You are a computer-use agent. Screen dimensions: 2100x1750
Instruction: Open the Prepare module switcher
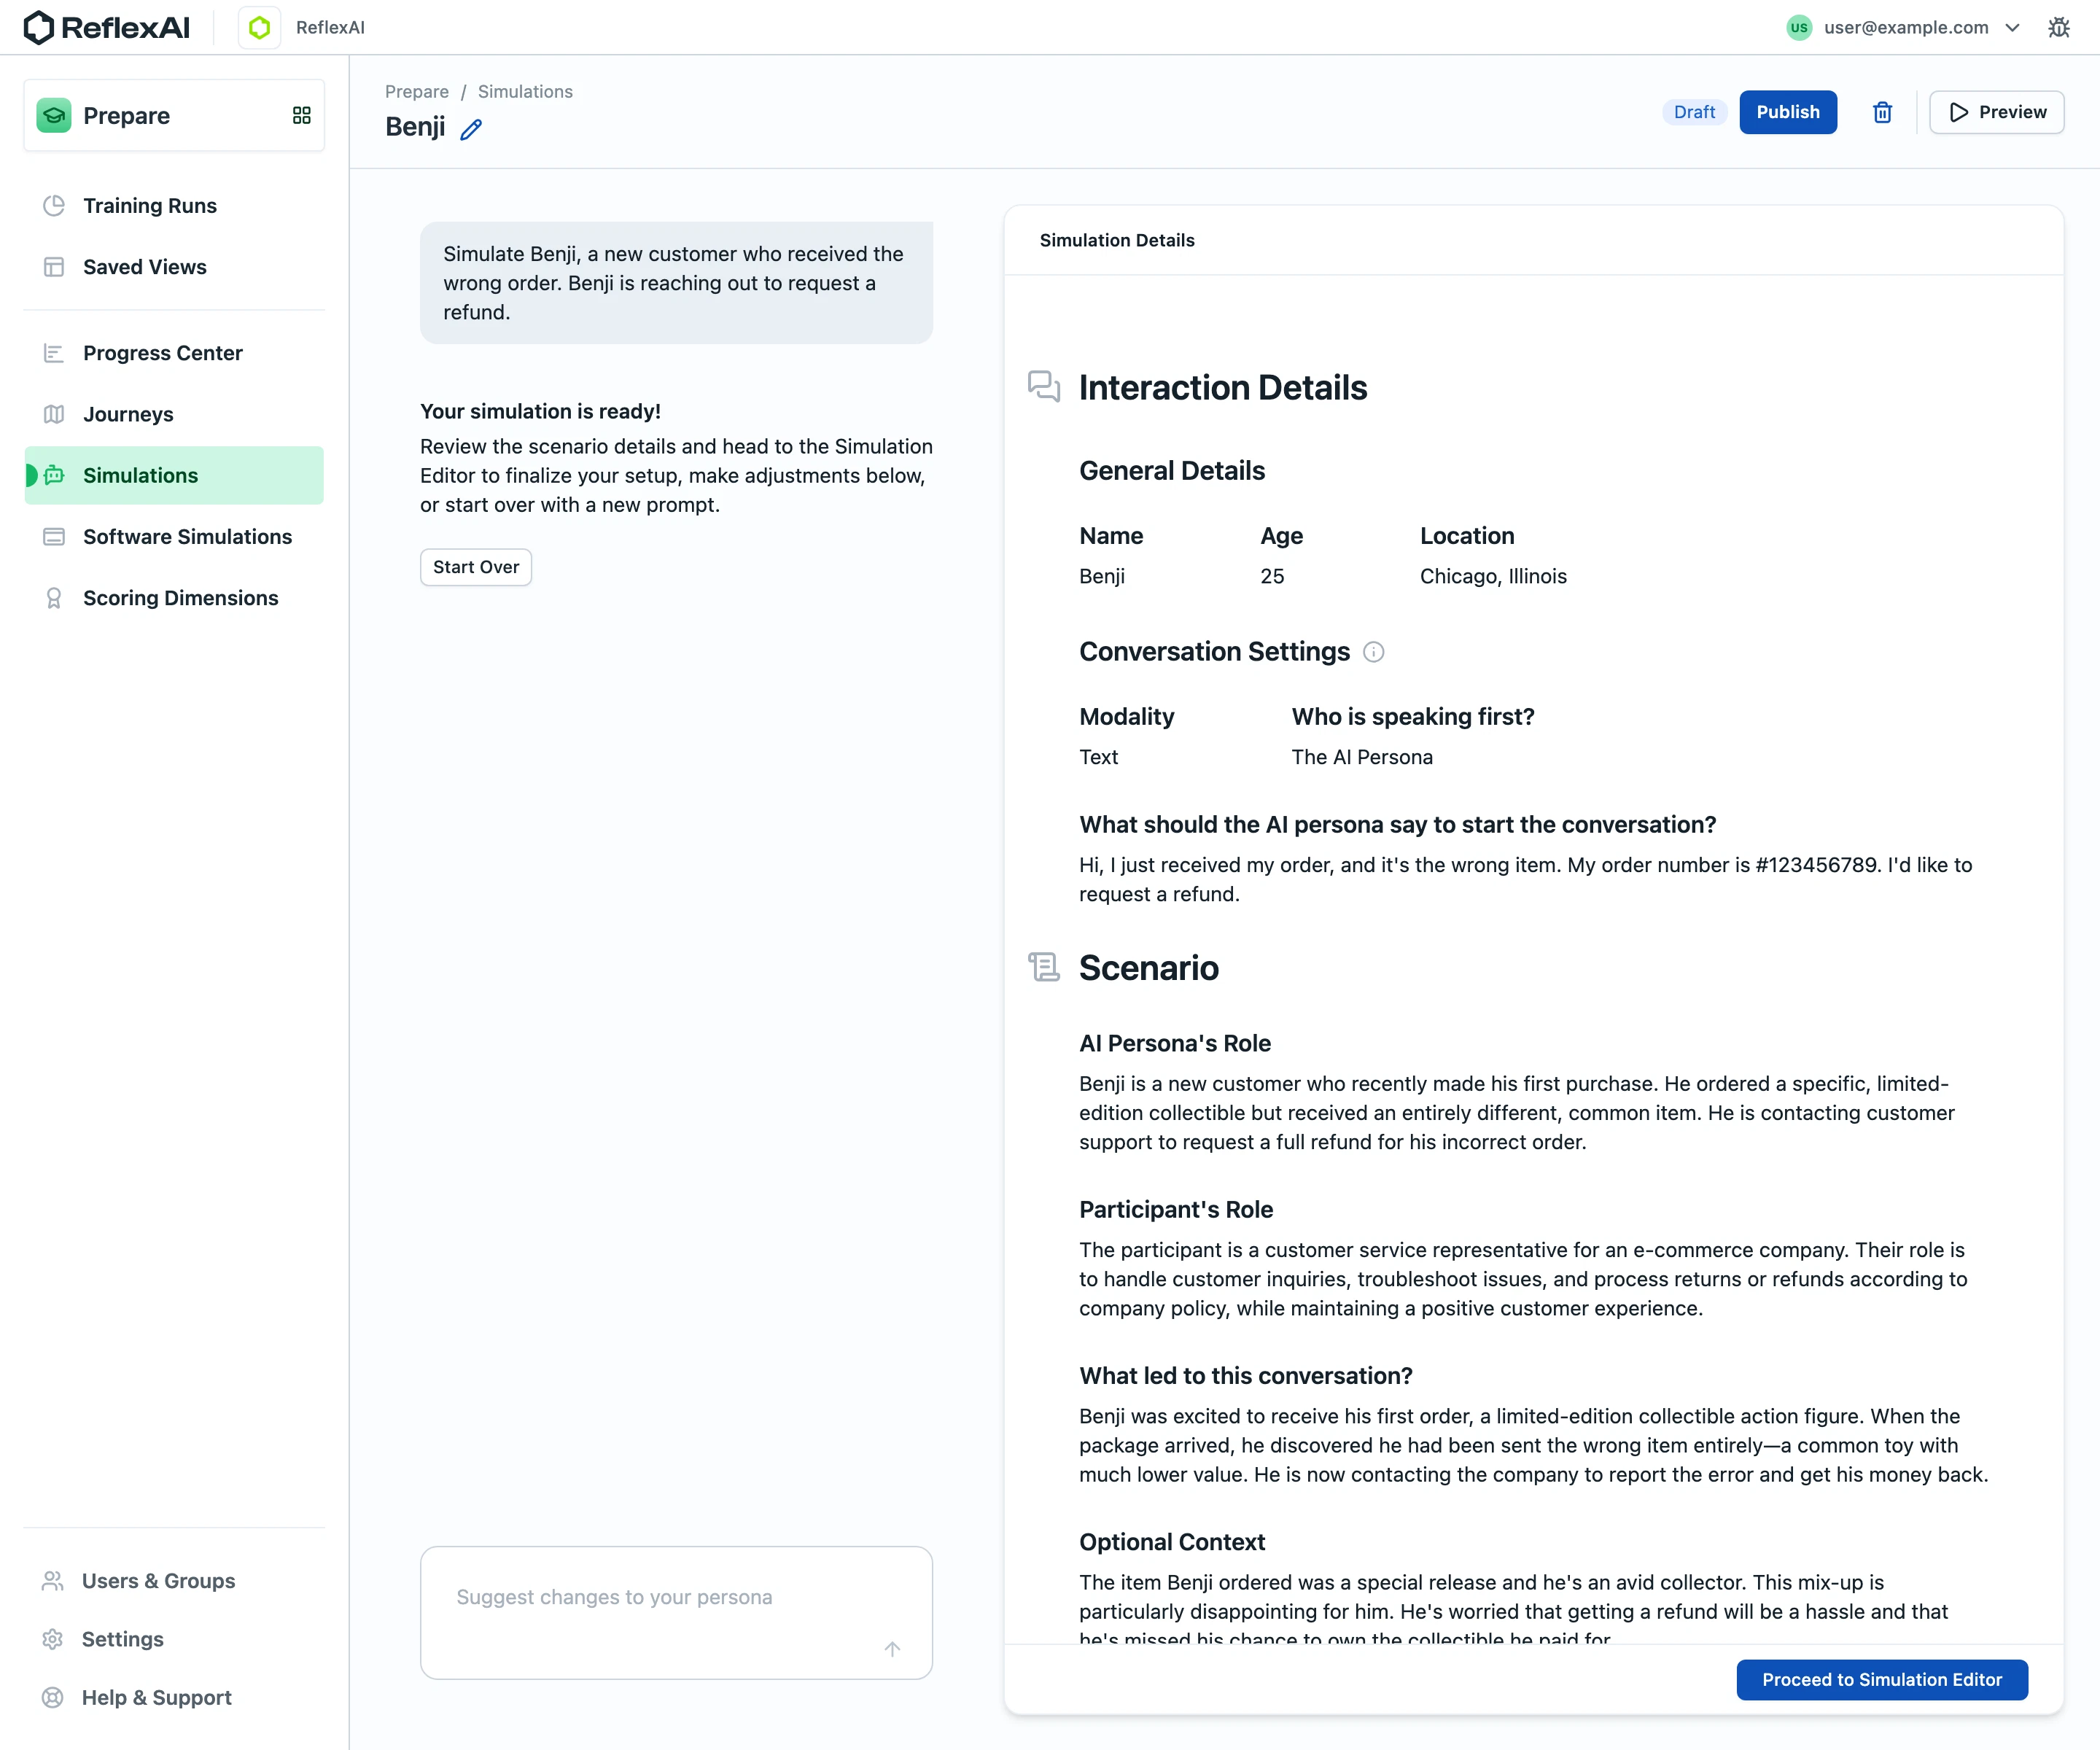174,115
